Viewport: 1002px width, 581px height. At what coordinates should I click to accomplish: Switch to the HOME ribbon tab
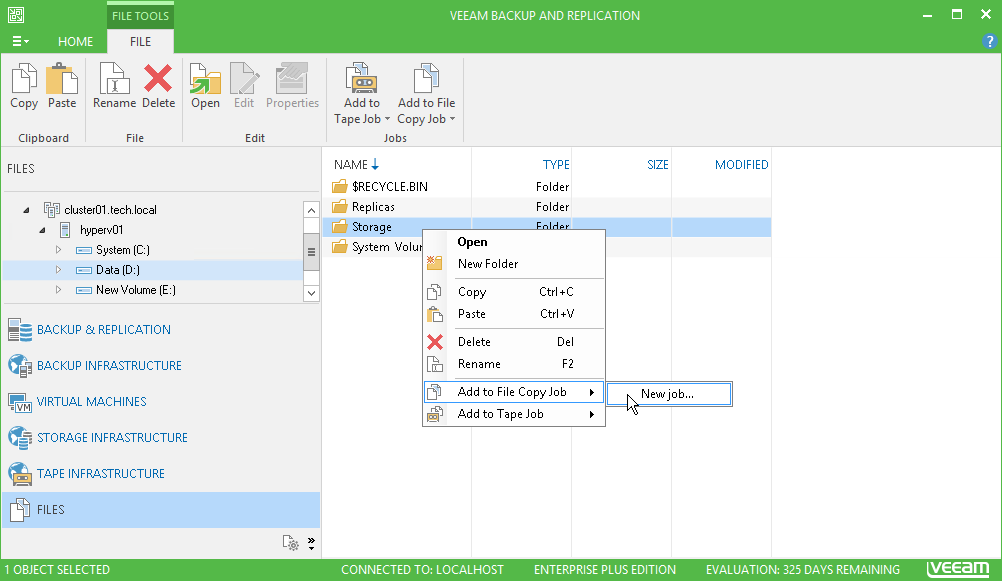coord(75,42)
